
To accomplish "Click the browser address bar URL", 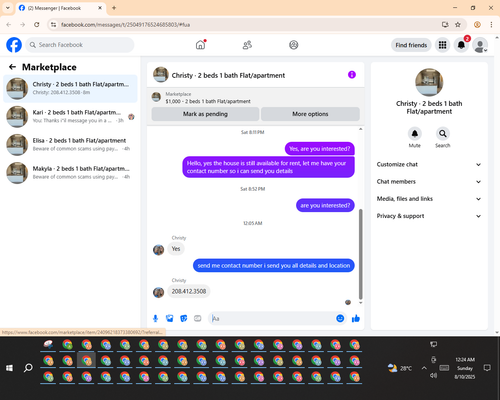I will 125,25.
